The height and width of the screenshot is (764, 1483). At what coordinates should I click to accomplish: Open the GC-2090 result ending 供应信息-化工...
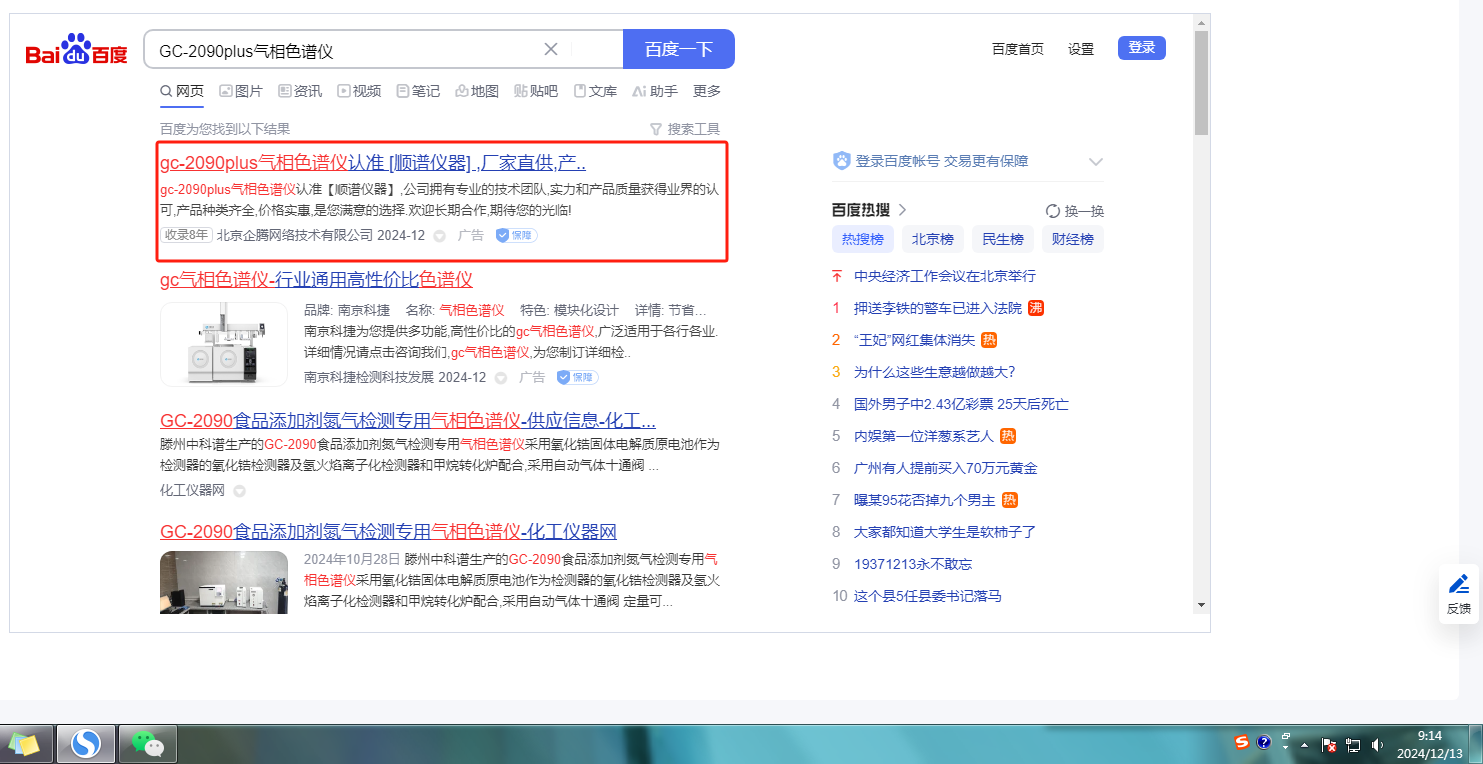tap(408, 420)
